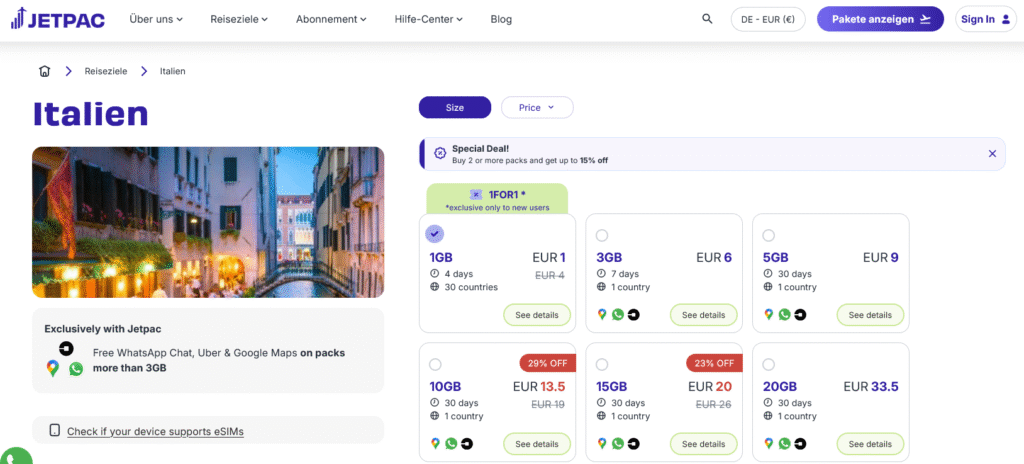See details for 20GB pack

tap(871, 444)
